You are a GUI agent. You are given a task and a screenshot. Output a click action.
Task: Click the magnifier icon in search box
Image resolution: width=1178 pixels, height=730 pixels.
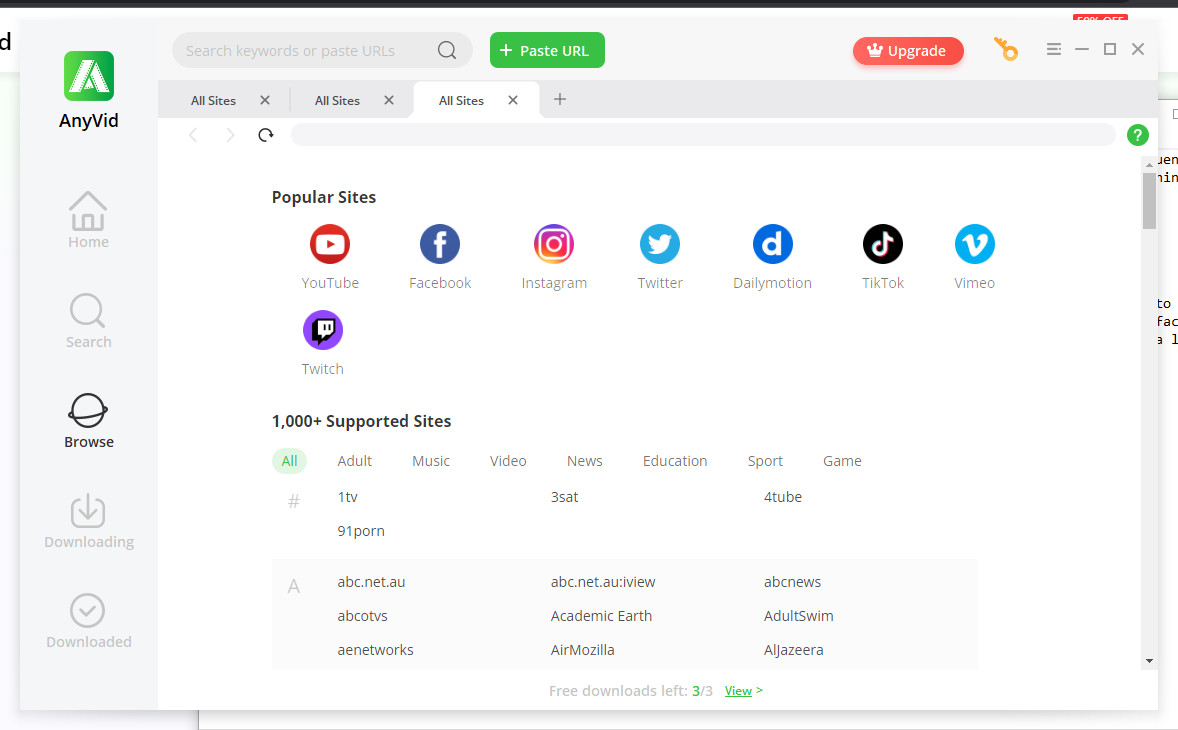pyautogui.click(x=447, y=50)
